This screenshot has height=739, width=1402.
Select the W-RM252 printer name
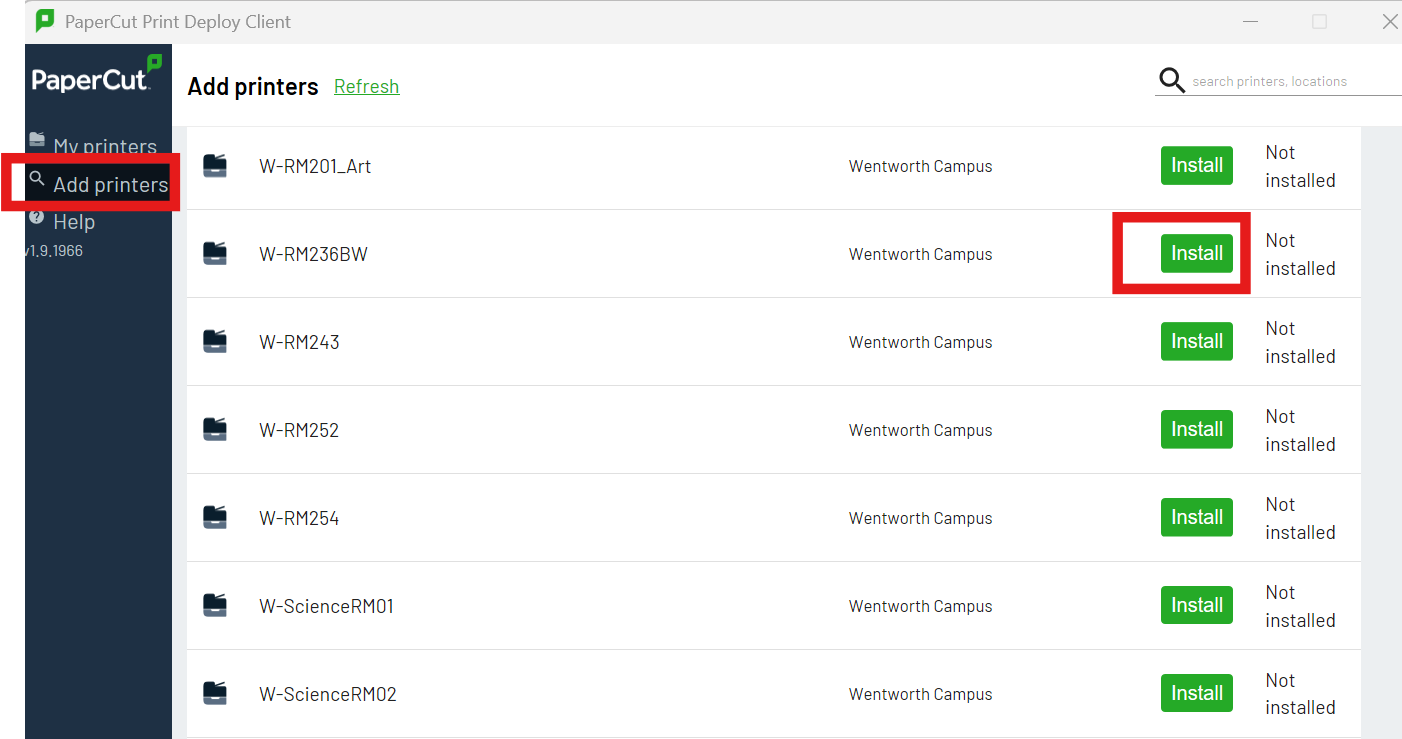[299, 430]
